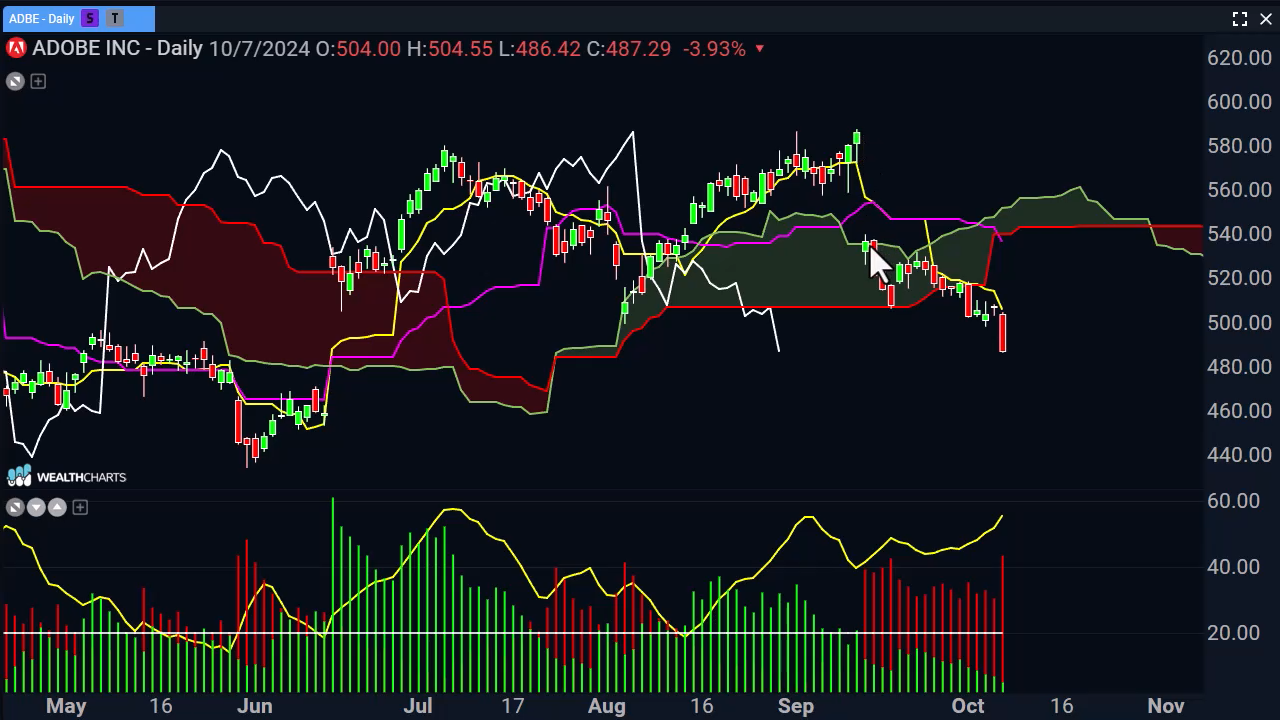Click the purple S badge on tab
This screenshot has height=720, width=1280.
[x=90, y=18]
